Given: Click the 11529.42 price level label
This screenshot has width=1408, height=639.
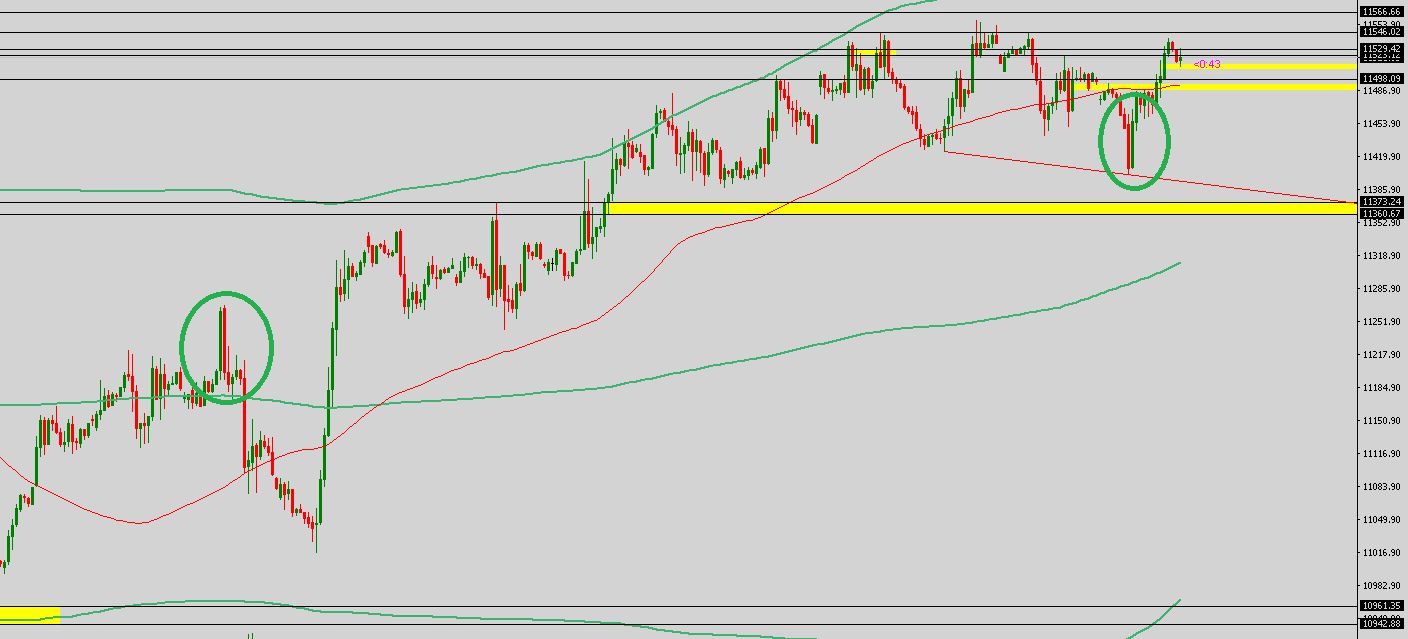Looking at the screenshot, I should point(1381,48).
